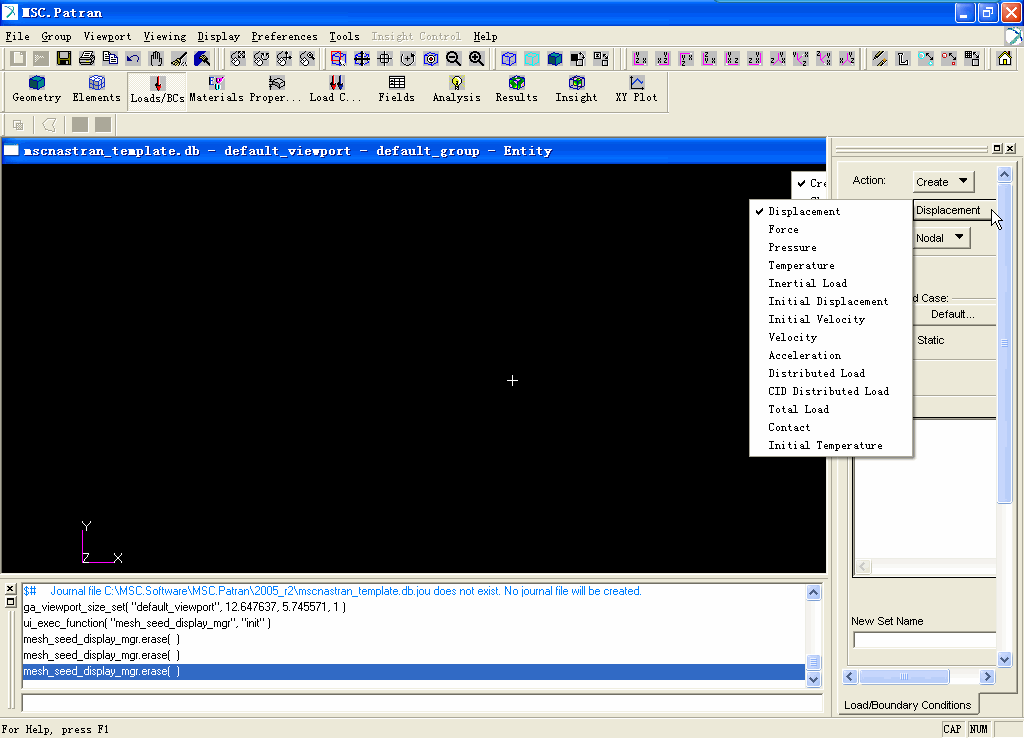
Task: Click the Loads/BCs application button
Action: click(x=157, y=90)
